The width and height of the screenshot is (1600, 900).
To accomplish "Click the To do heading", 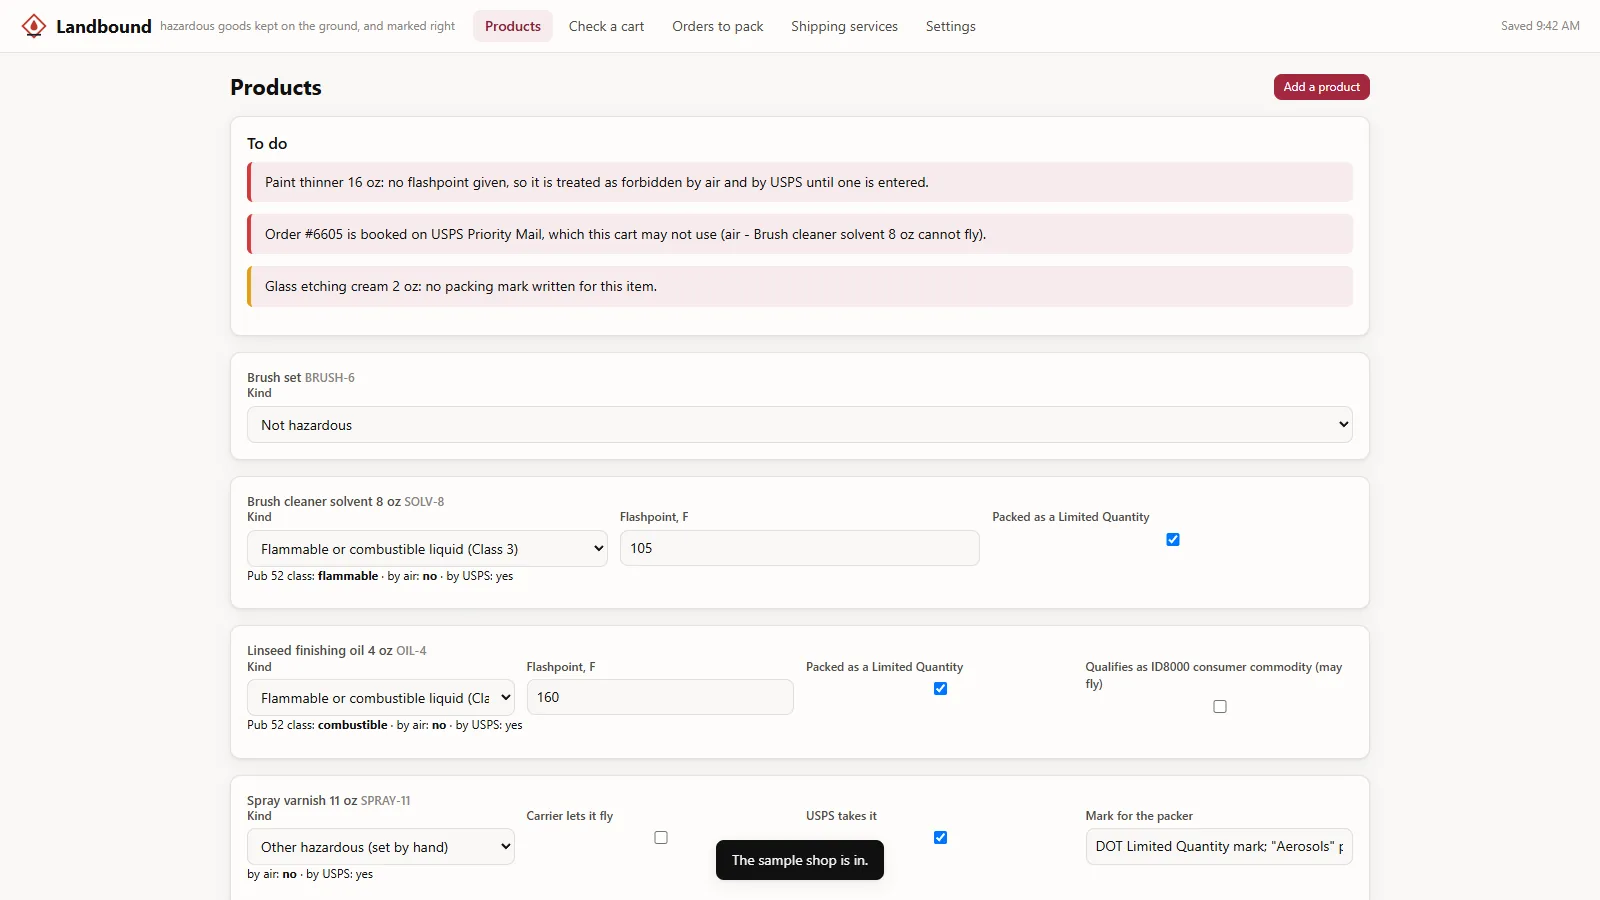I will (267, 144).
